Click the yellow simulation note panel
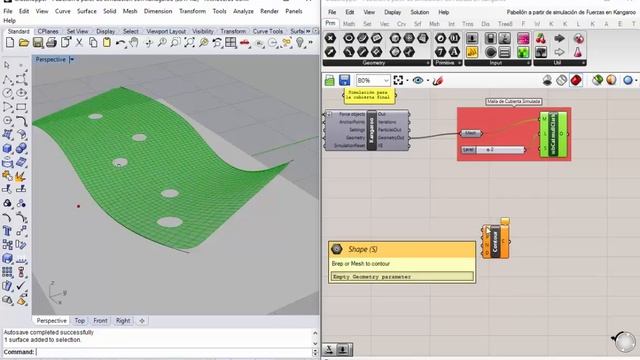Viewport: 640px width, 360px height. tap(369, 96)
